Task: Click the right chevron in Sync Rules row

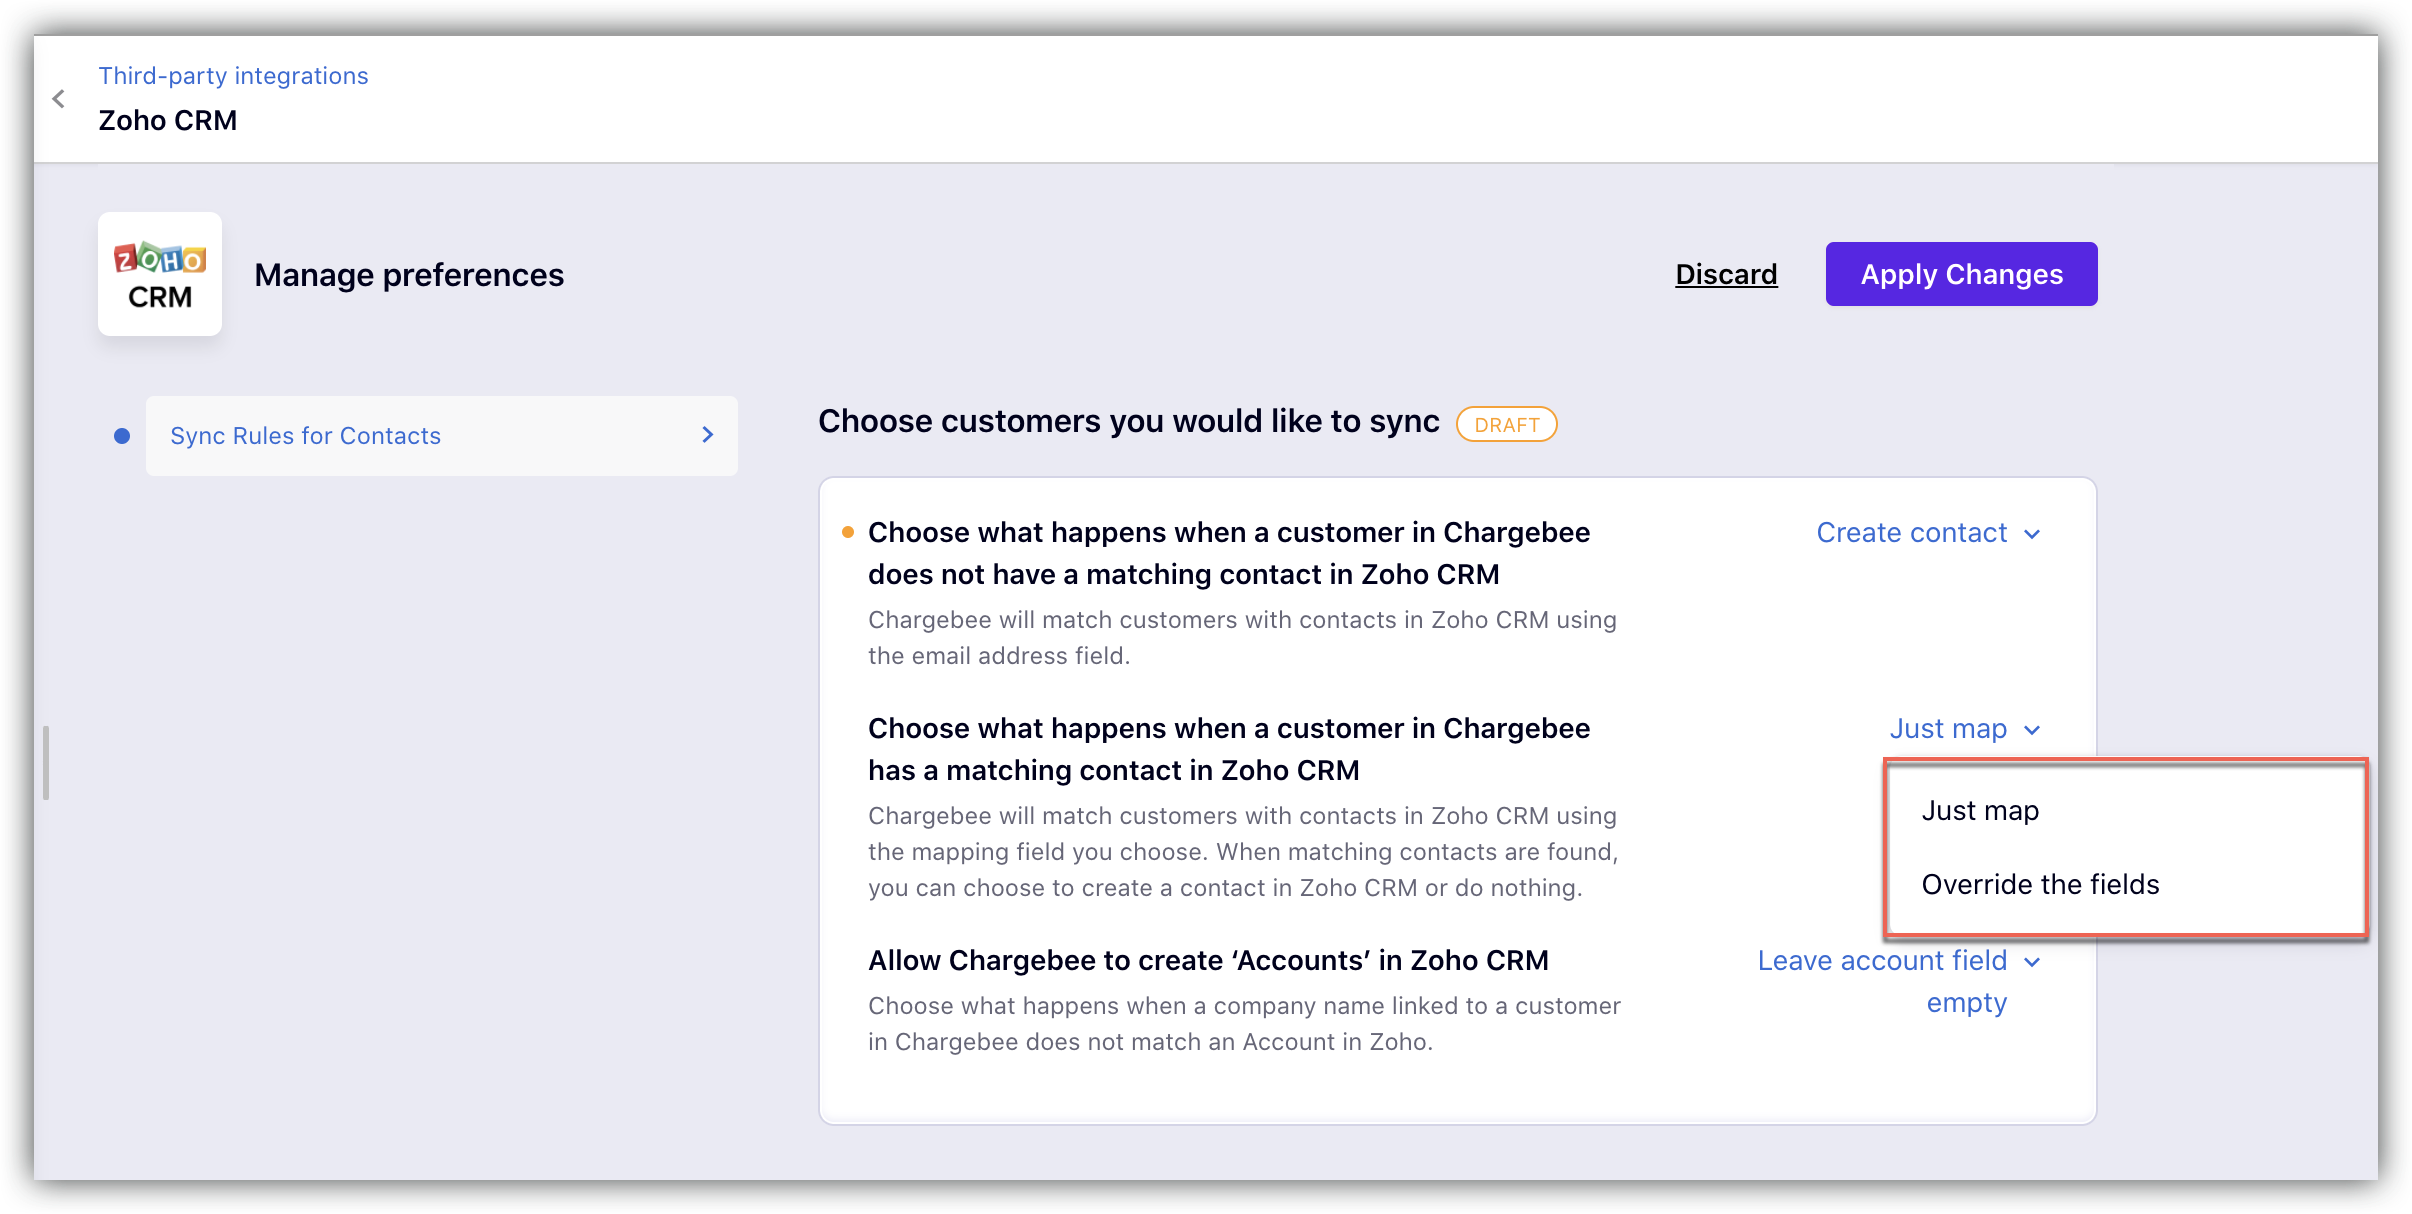Action: pos(707,435)
